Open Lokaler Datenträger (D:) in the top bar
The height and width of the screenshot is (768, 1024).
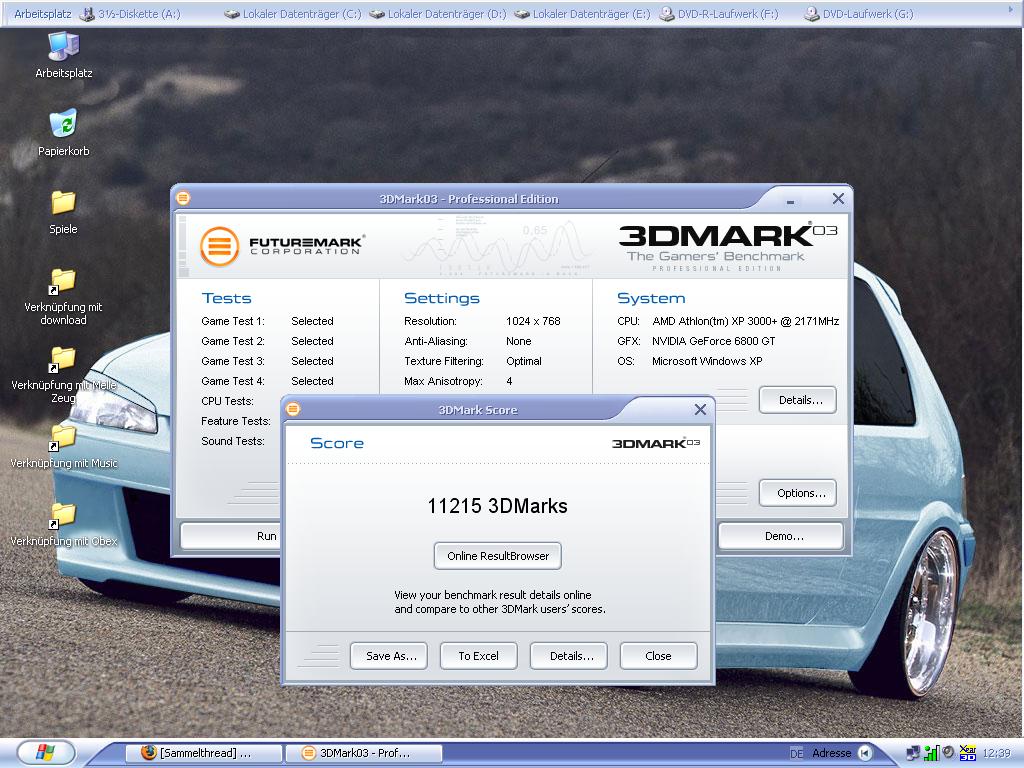tap(438, 14)
